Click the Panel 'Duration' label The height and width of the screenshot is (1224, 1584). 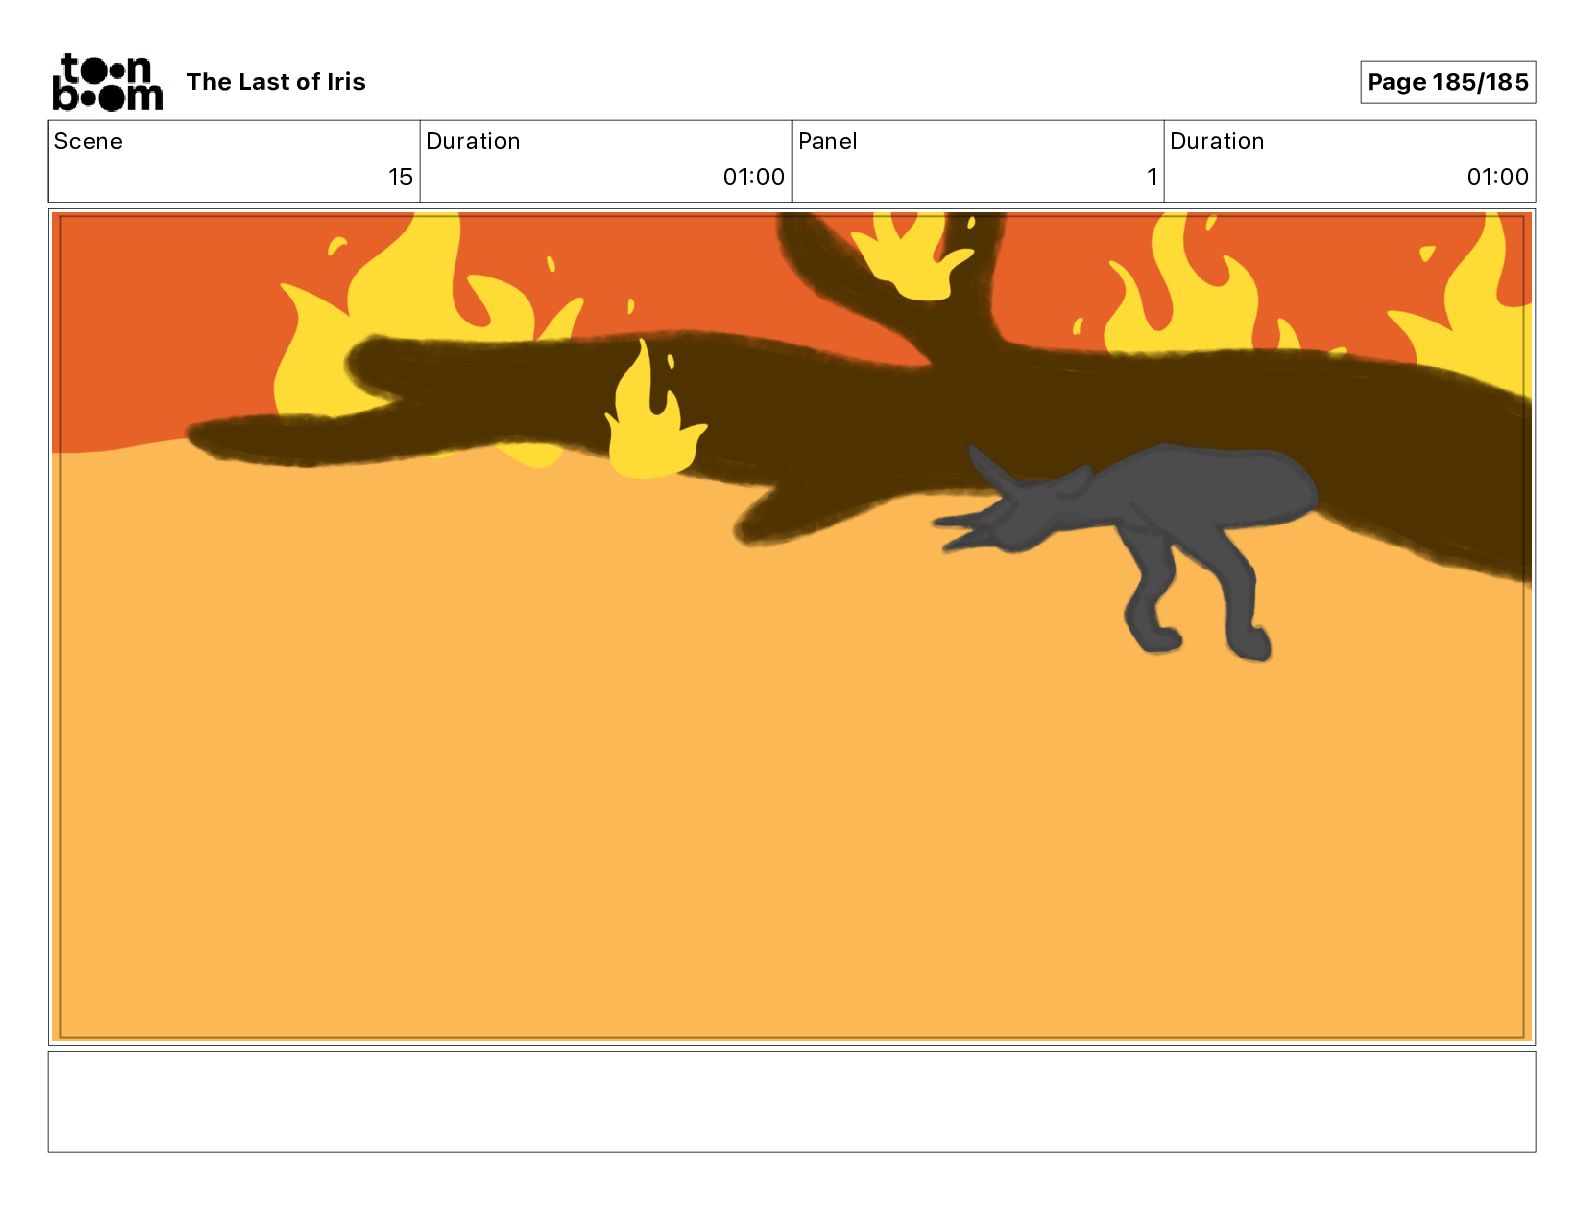(1217, 141)
